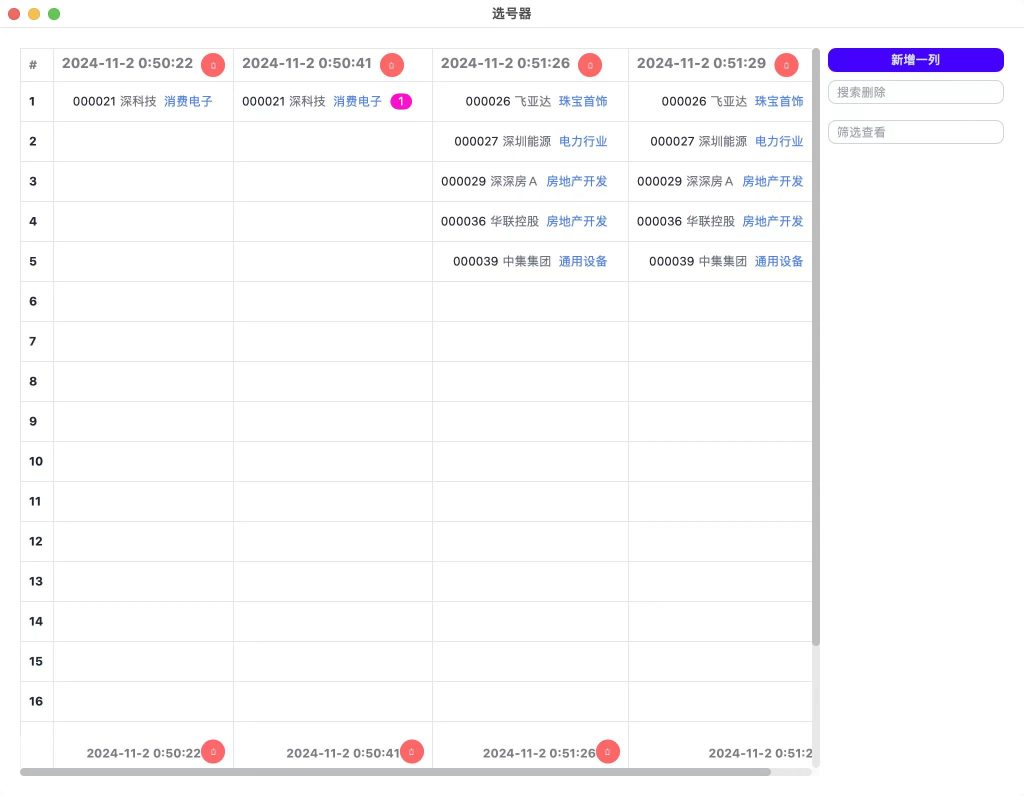Click red delete icon in 0:51:29 column header
Image resolution: width=1024 pixels, height=796 pixels.
787,65
